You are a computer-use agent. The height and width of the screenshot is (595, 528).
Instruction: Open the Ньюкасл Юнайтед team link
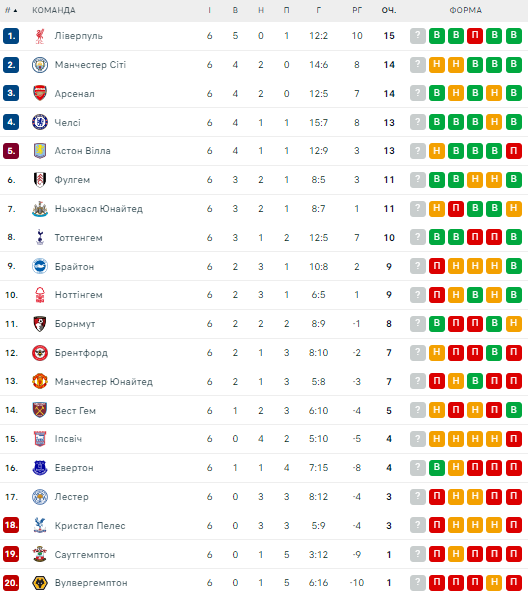tap(99, 209)
